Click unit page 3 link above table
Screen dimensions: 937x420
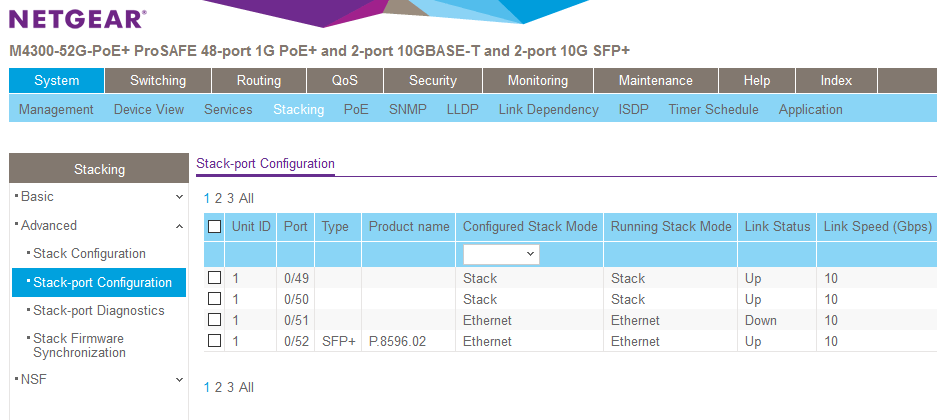coord(230,198)
